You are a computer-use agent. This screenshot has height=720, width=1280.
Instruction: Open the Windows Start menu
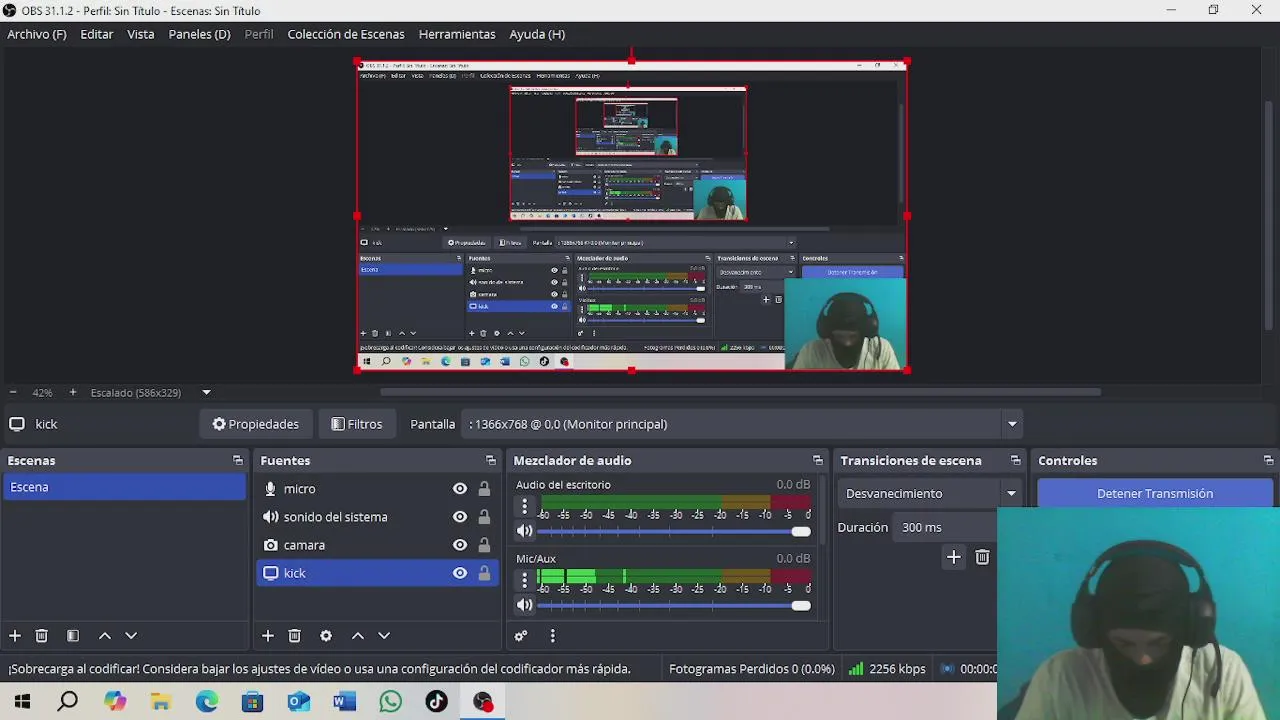(22, 702)
